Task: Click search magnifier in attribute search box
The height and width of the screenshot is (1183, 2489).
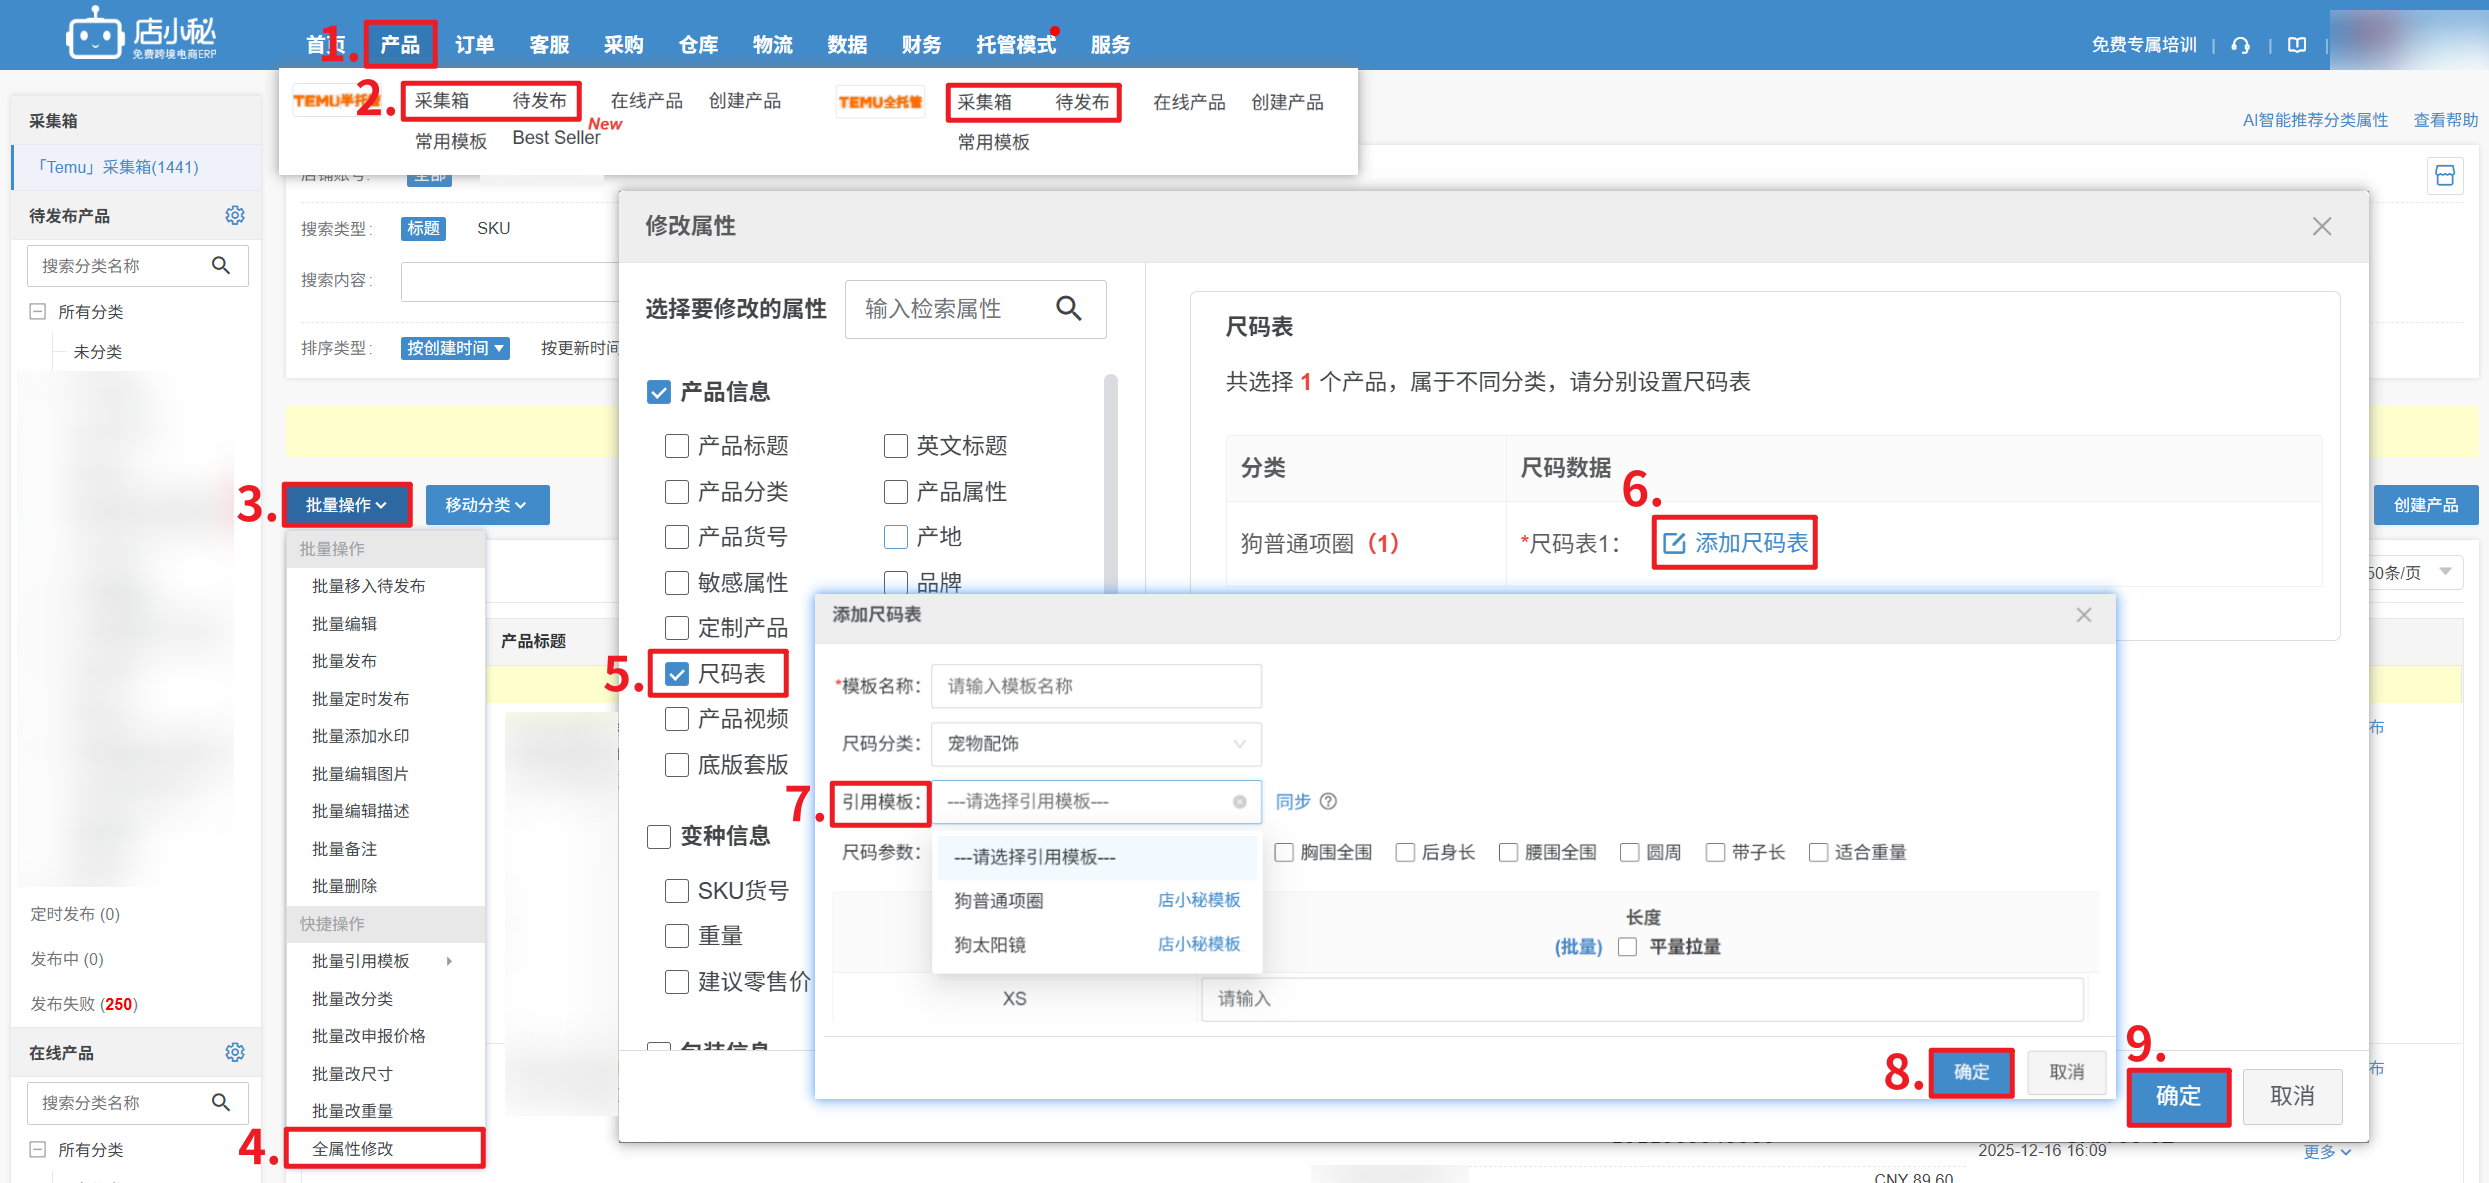Action: click(1068, 309)
